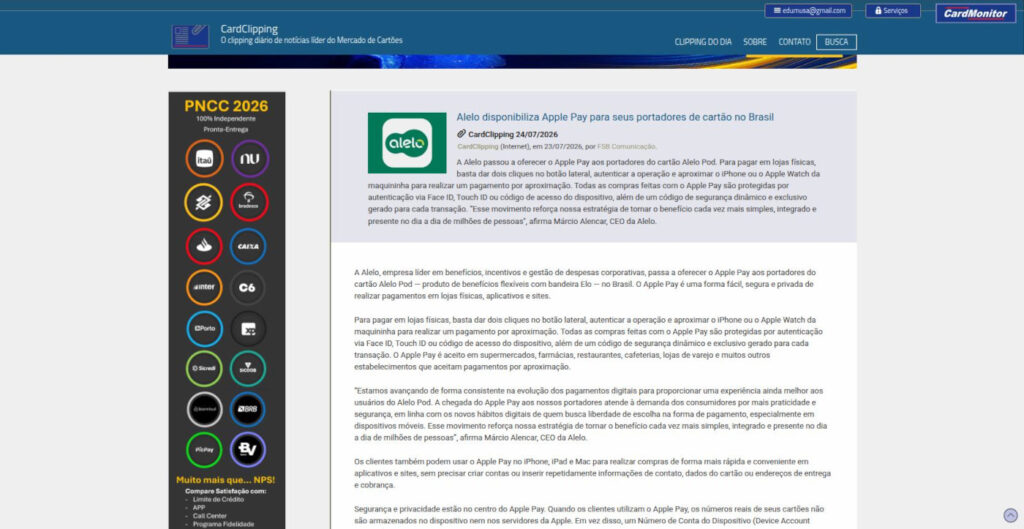Image resolution: width=1024 pixels, height=529 pixels.
Task: Click the Sicredi logo in PNCC banner
Action: 204,369
